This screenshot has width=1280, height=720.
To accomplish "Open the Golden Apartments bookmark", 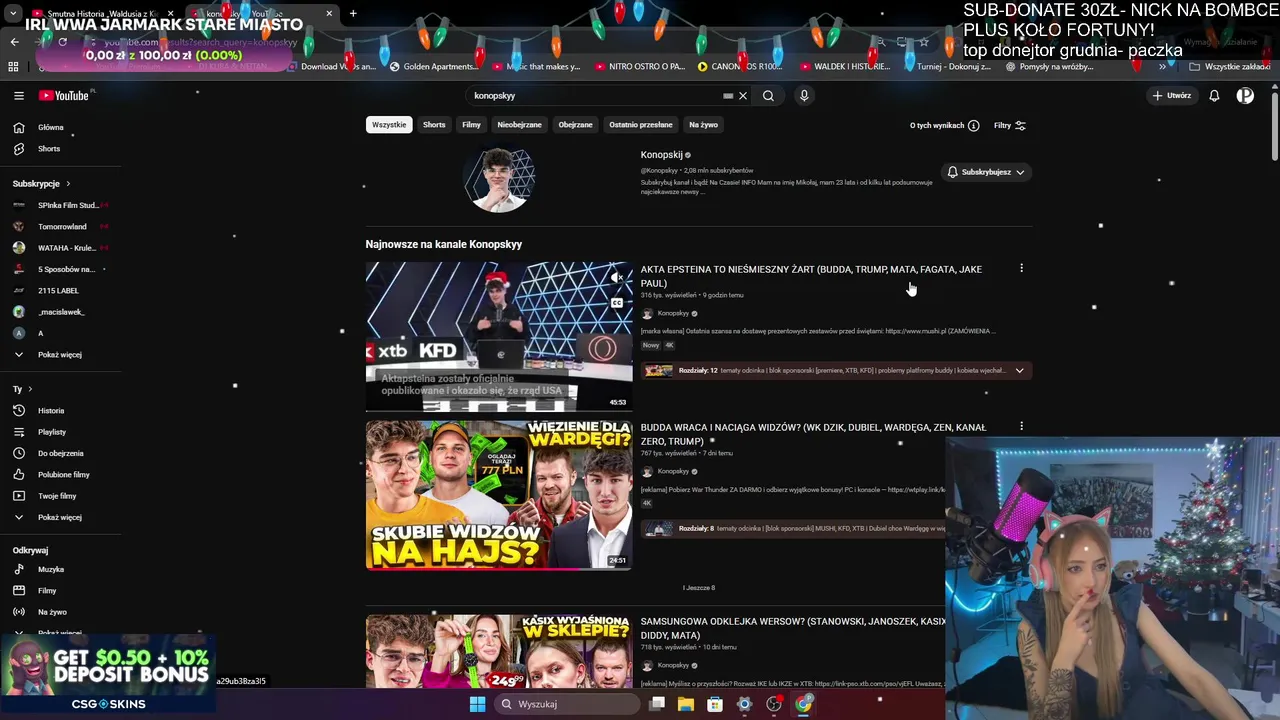I will pyautogui.click(x=434, y=67).
